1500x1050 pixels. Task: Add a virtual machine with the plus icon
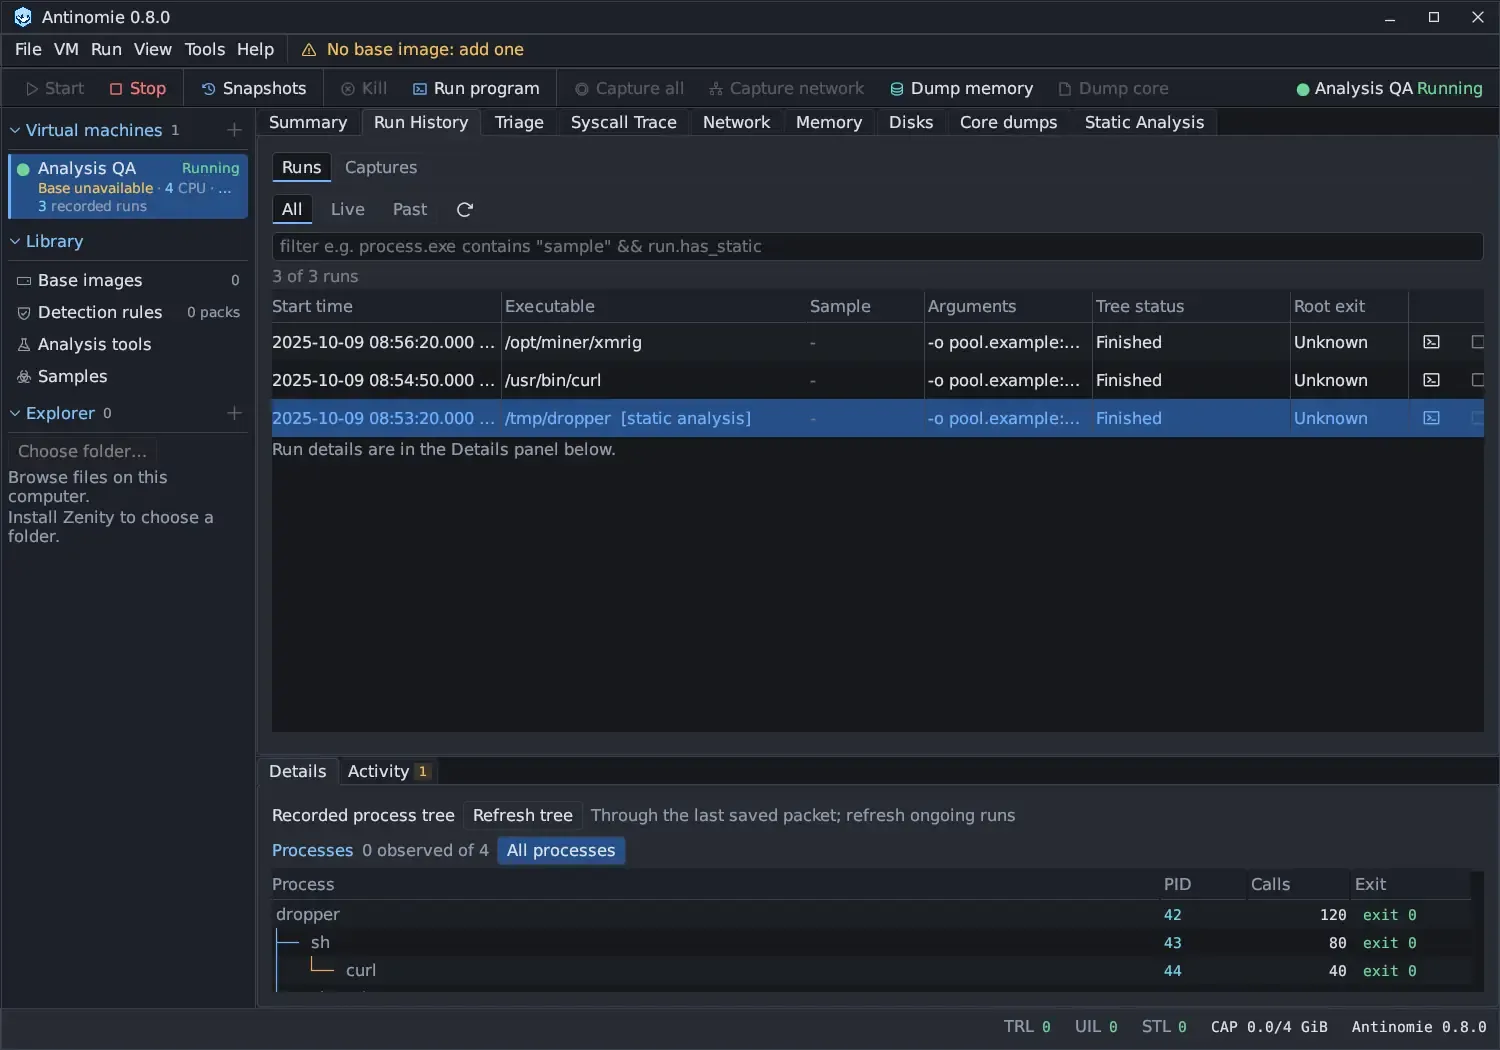tap(234, 130)
